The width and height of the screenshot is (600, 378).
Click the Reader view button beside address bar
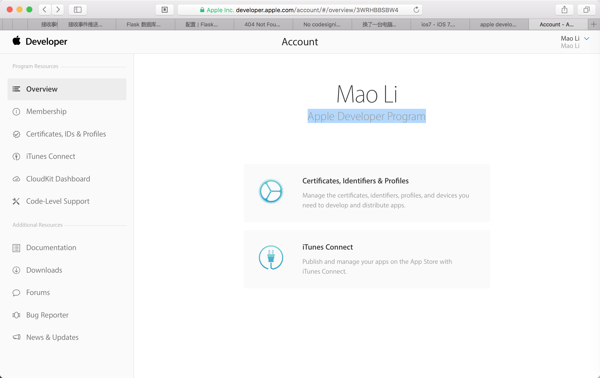pyautogui.click(x=165, y=10)
